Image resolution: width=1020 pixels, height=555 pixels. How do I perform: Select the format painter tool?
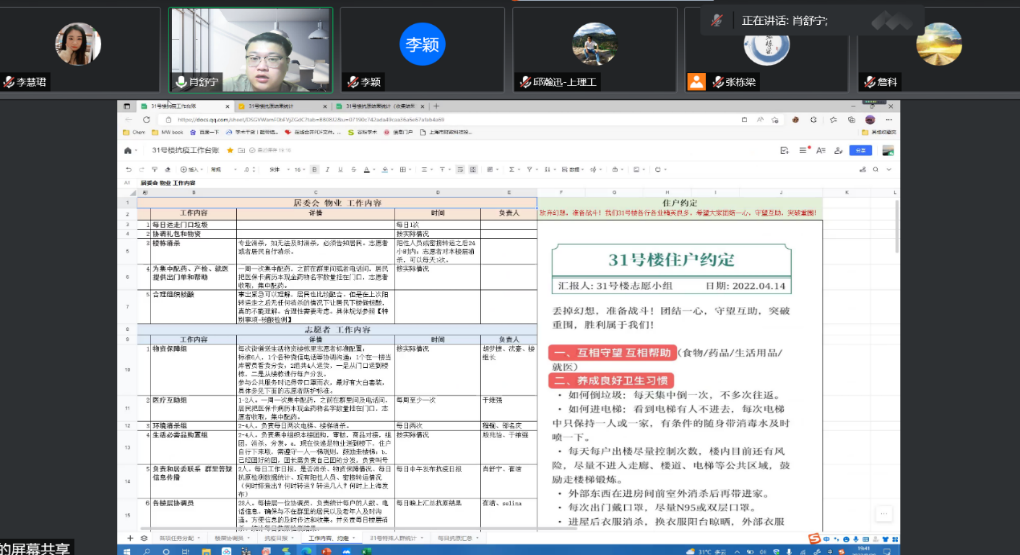(154, 170)
